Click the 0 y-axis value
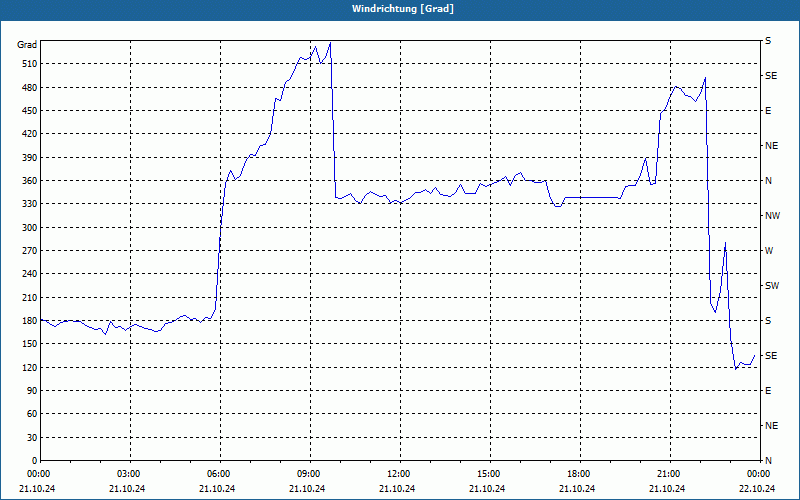 (x=35, y=461)
